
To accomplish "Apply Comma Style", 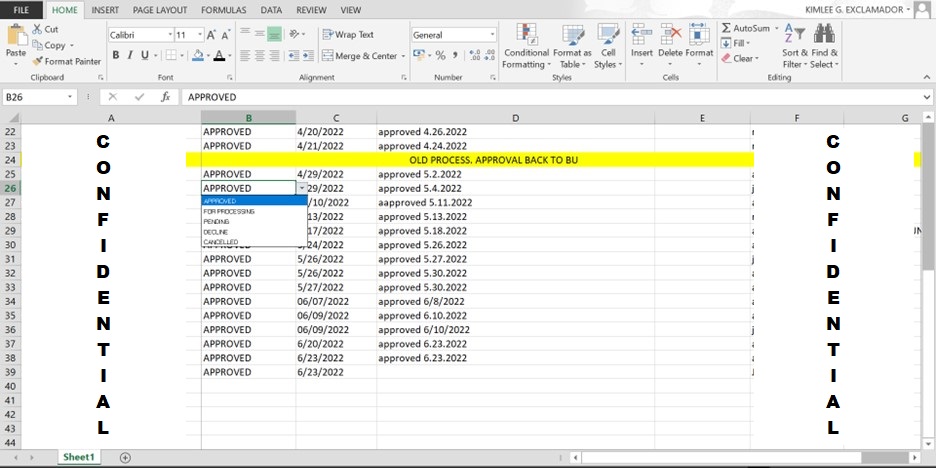I will point(455,56).
